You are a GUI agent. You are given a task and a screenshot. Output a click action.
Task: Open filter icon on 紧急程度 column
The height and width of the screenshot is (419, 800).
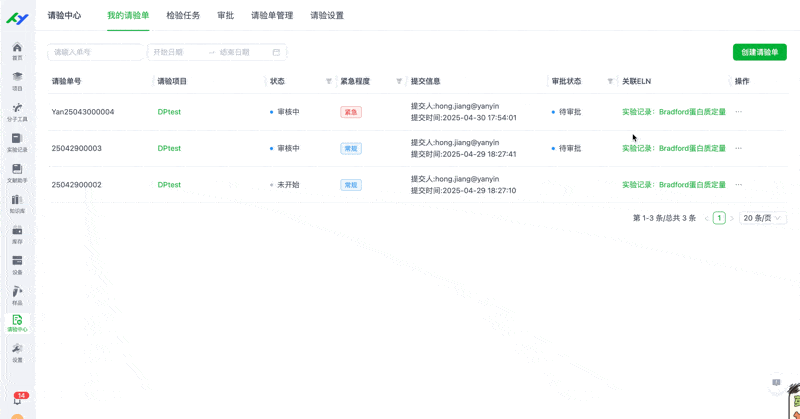point(399,81)
